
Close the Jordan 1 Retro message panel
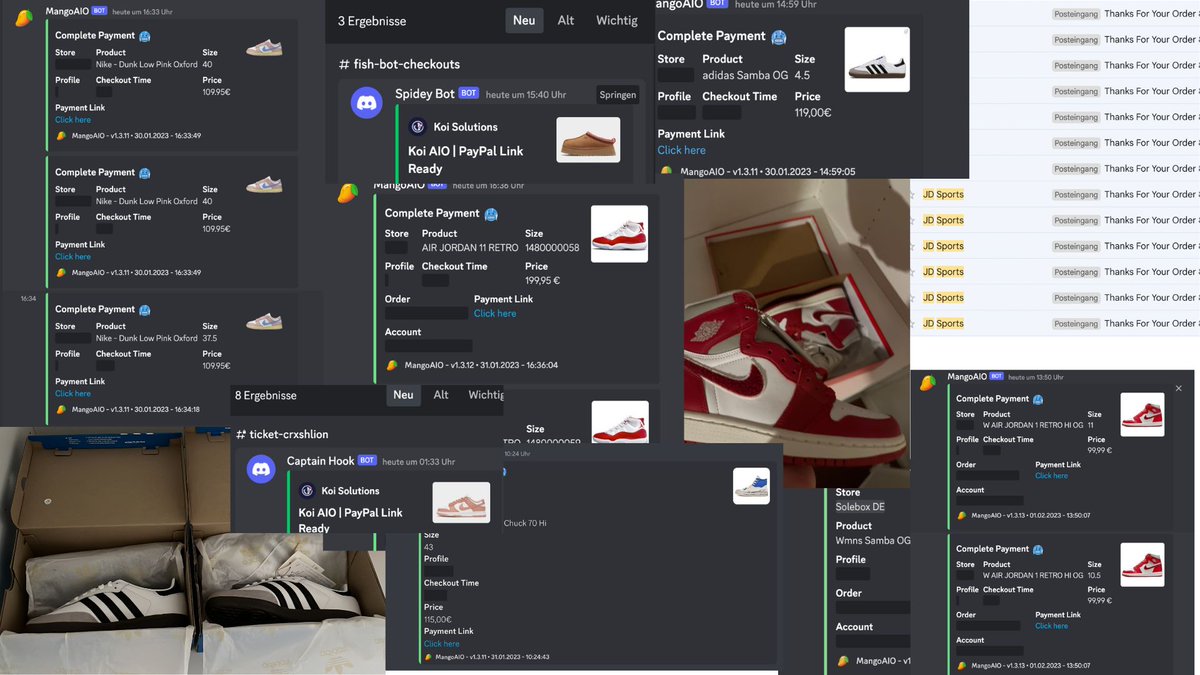(1178, 388)
